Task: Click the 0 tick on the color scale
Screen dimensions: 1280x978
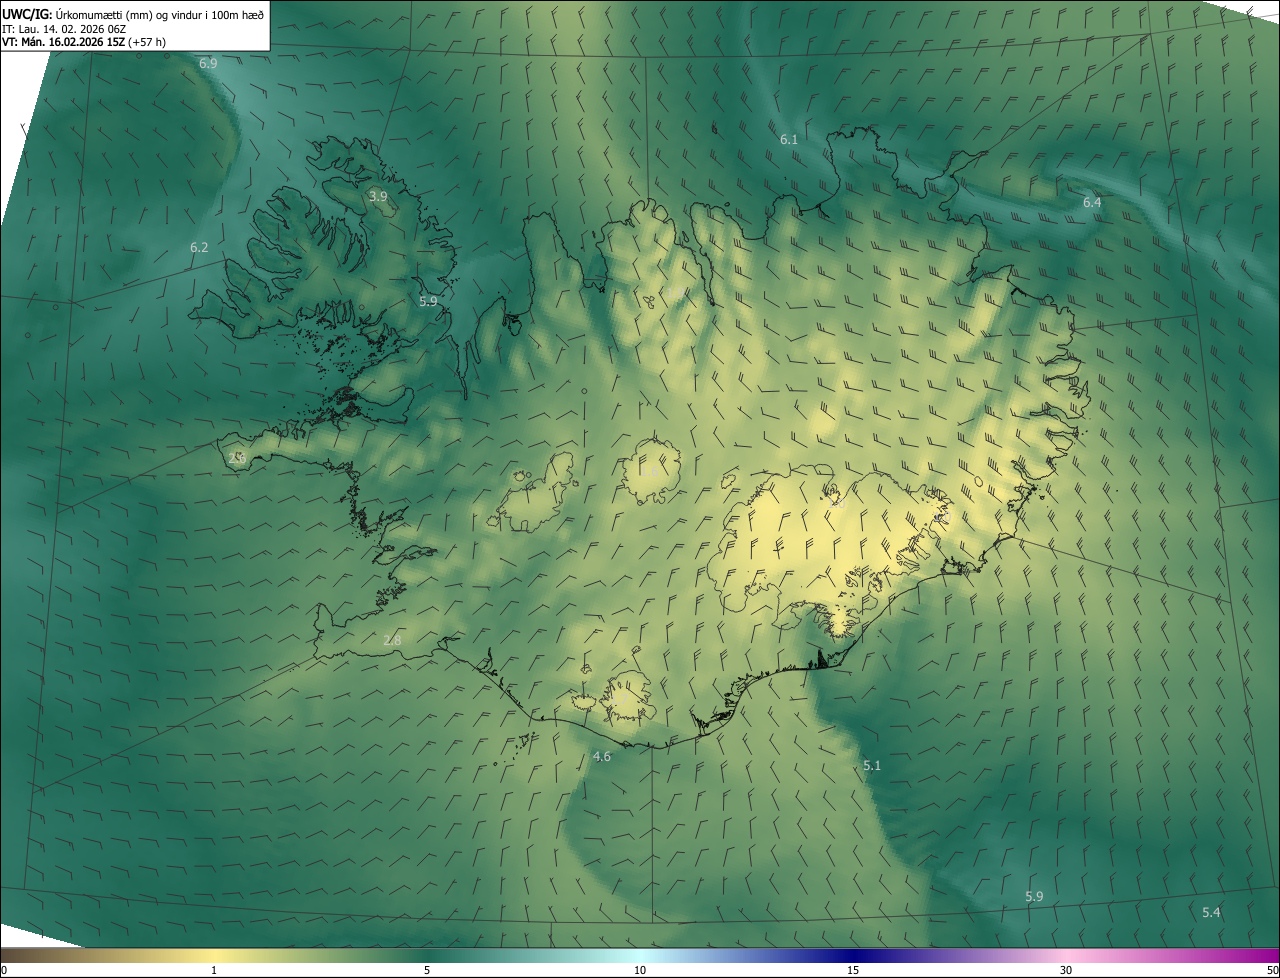Action: pyautogui.click(x=4, y=971)
